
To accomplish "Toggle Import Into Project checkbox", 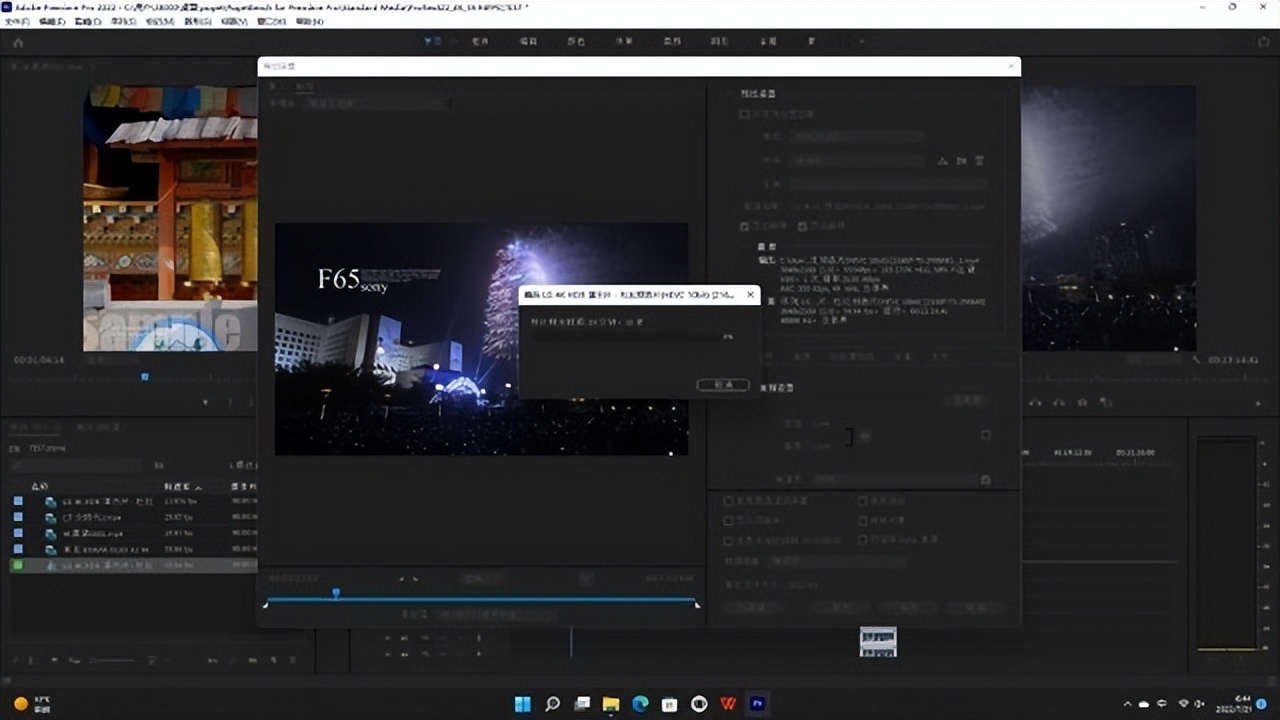I will click(728, 520).
